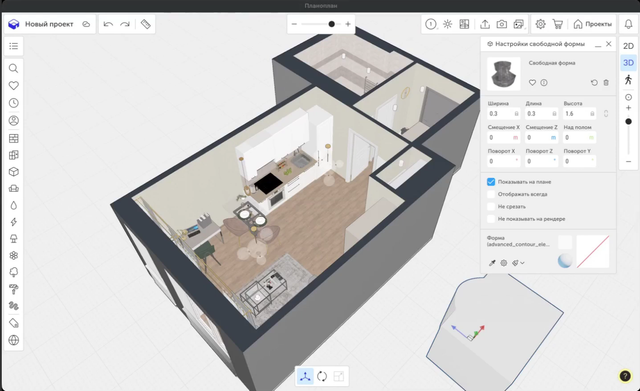Open the furniture sofa category

tap(13, 188)
